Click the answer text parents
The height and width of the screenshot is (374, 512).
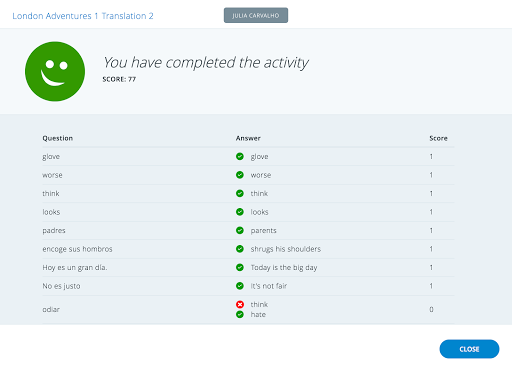click(263, 231)
